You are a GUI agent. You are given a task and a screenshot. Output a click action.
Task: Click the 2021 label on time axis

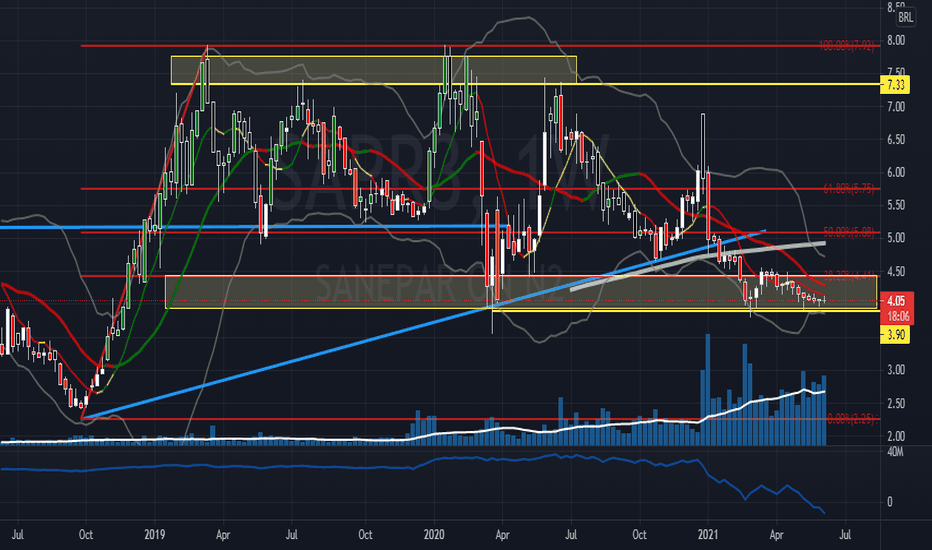point(708,535)
